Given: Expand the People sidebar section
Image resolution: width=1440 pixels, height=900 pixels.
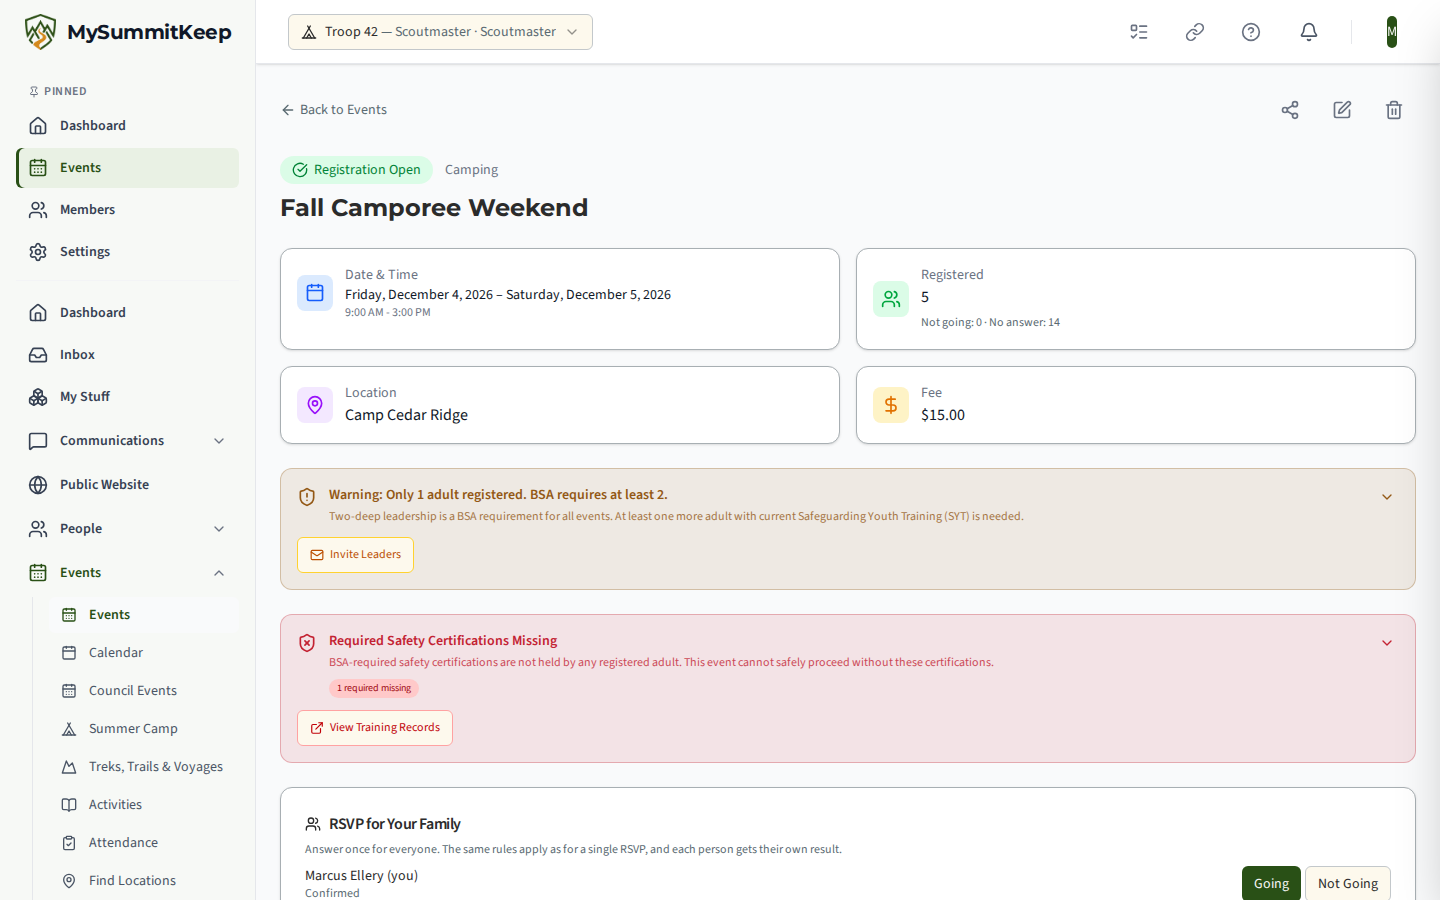Looking at the screenshot, I should pos(127,529).
